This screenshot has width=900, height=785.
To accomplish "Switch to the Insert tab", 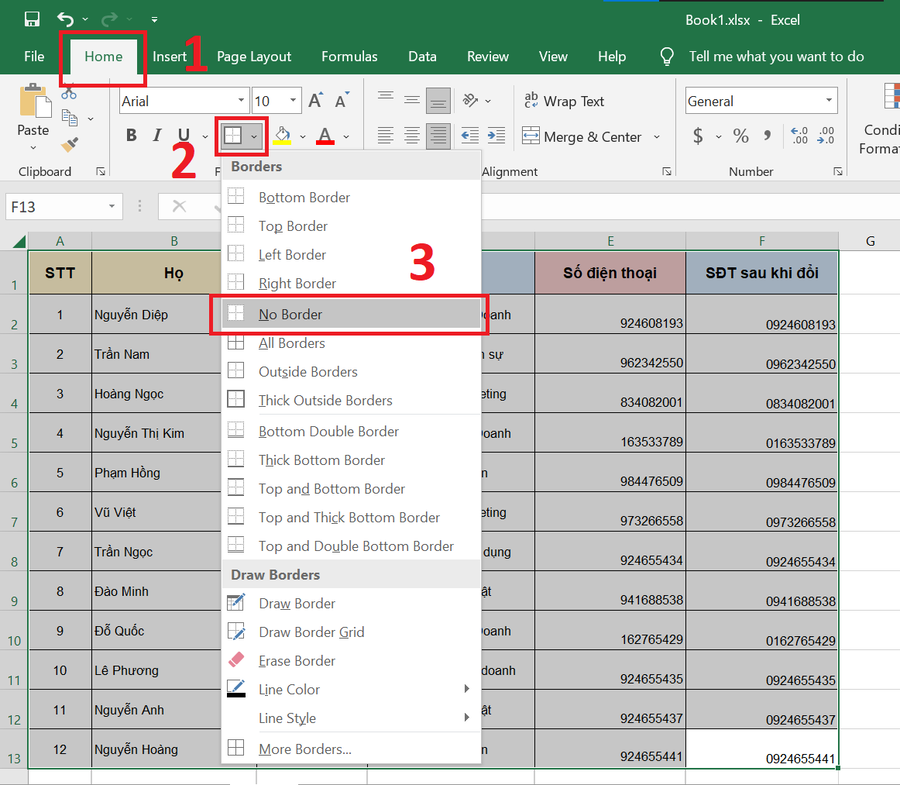I will point(169,56).
